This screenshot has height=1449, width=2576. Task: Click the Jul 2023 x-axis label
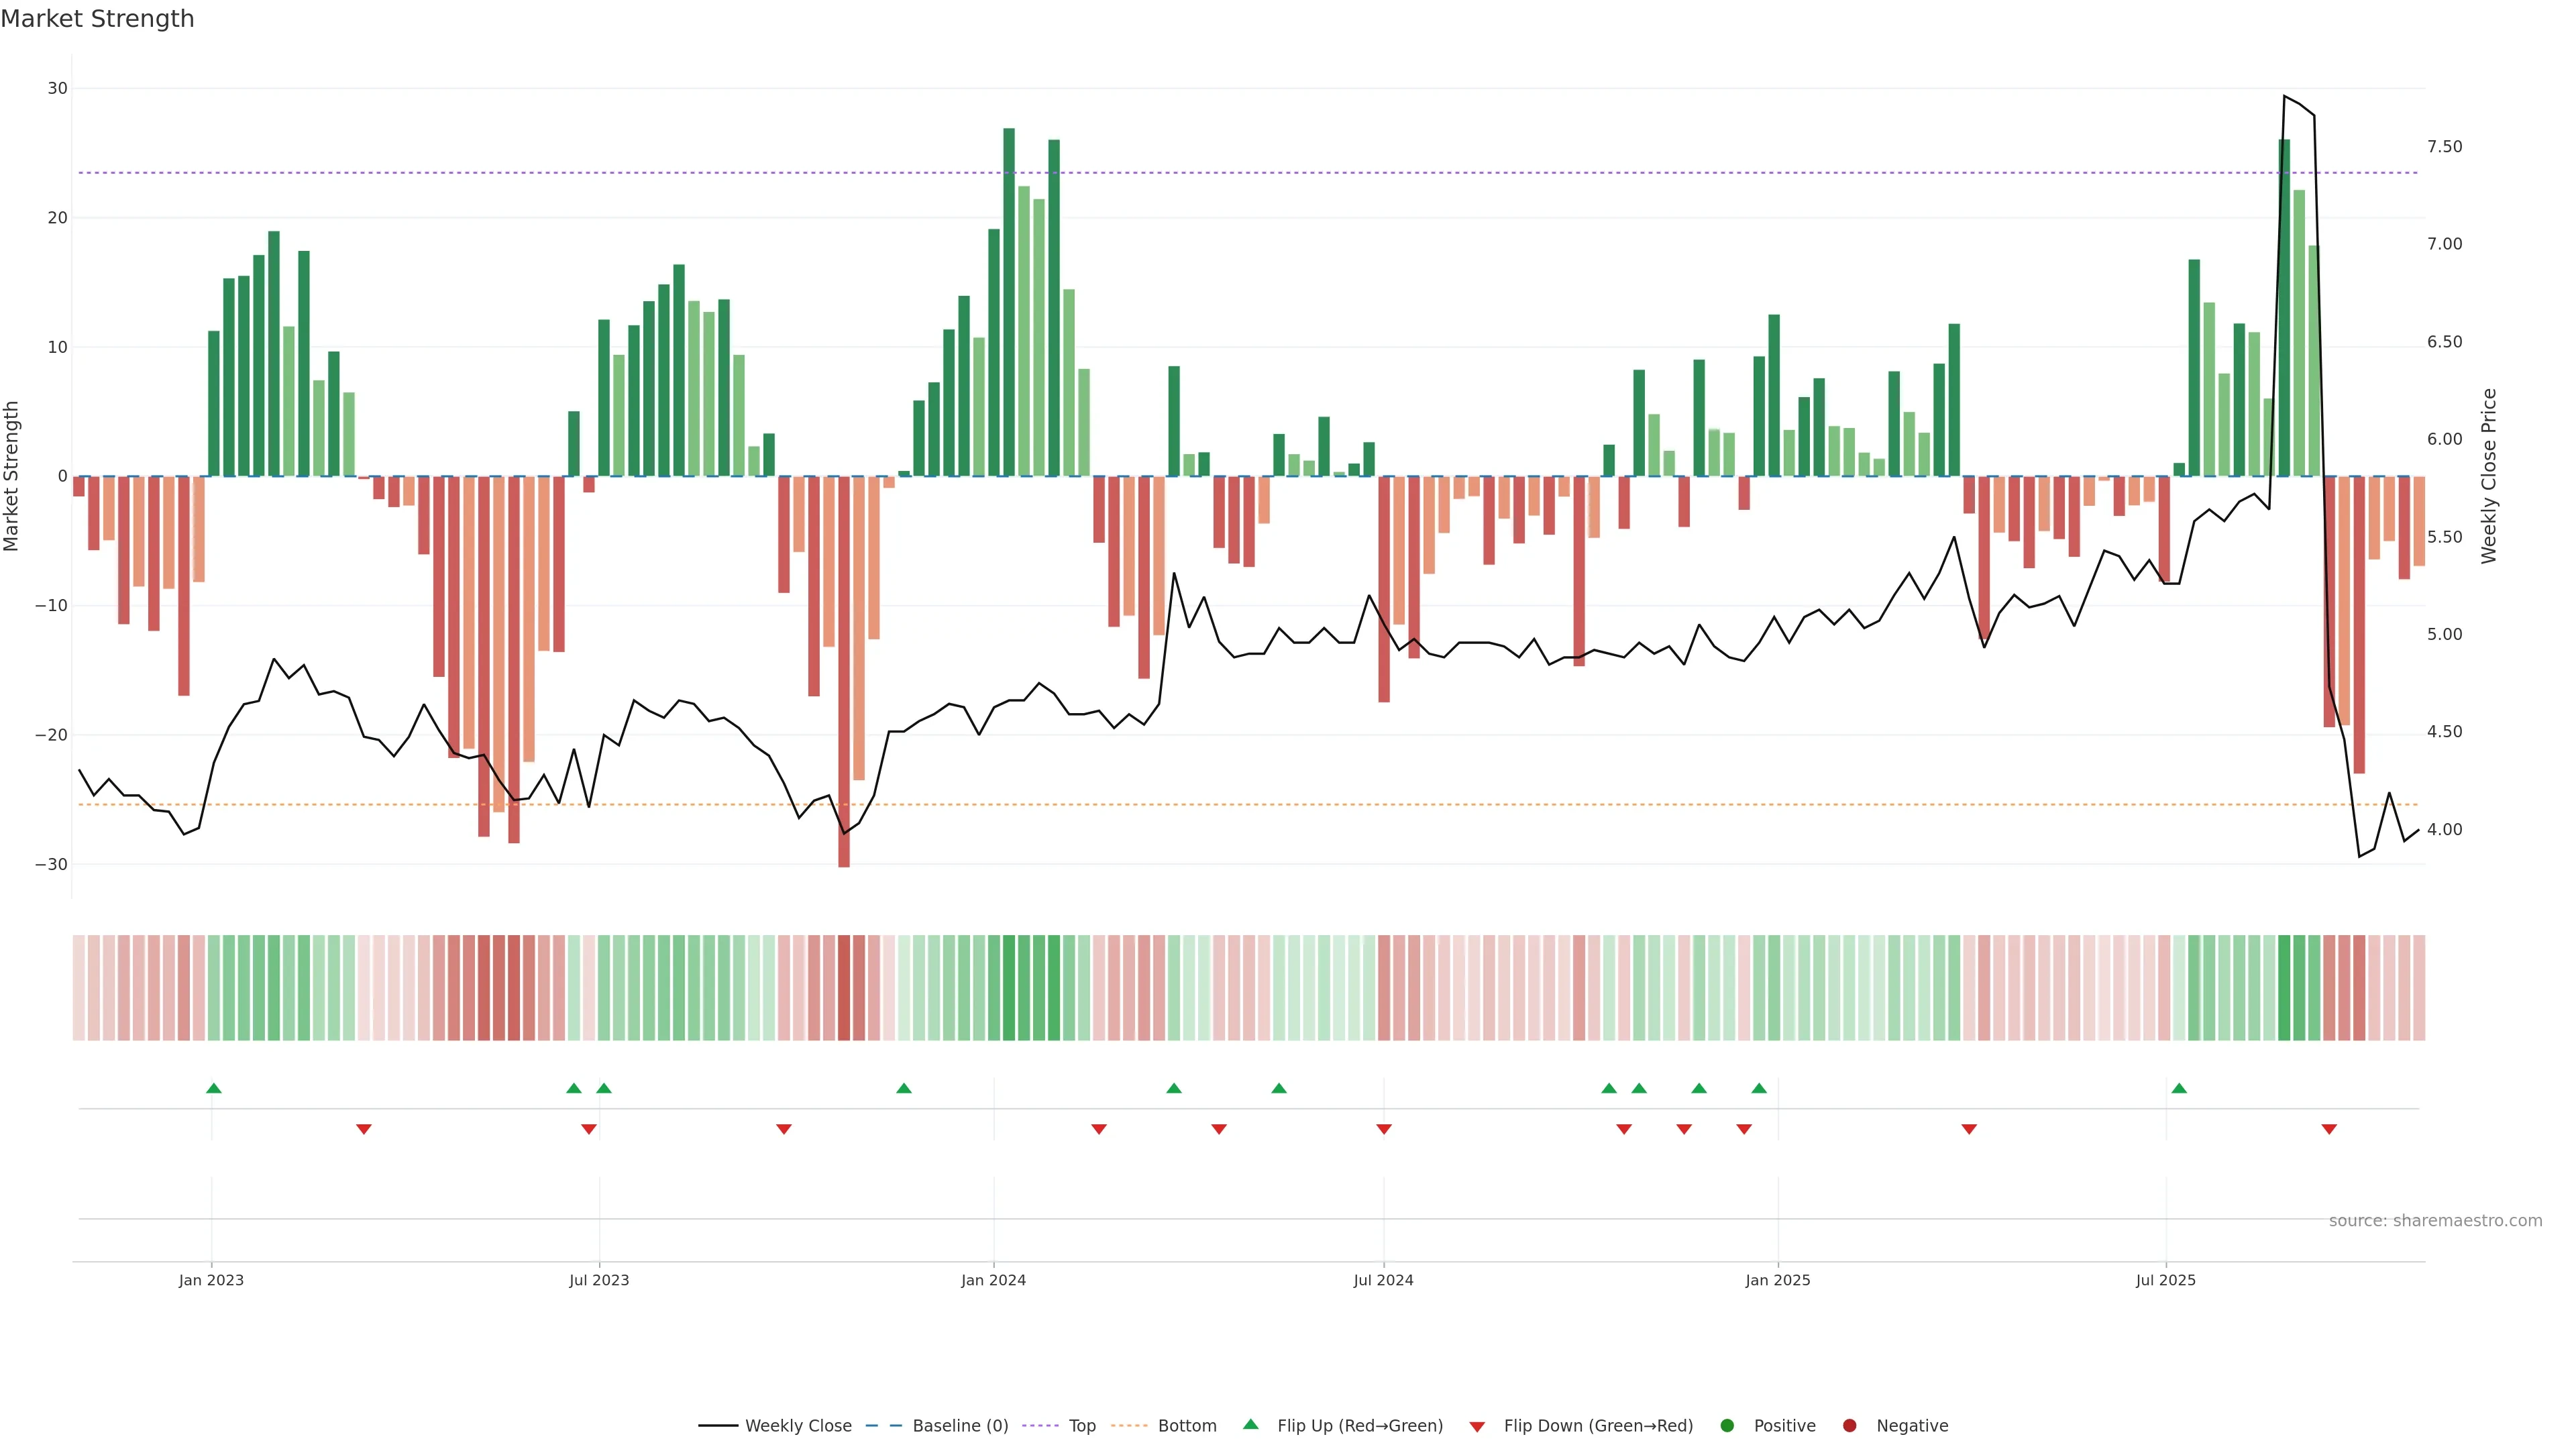[599, 1280]
